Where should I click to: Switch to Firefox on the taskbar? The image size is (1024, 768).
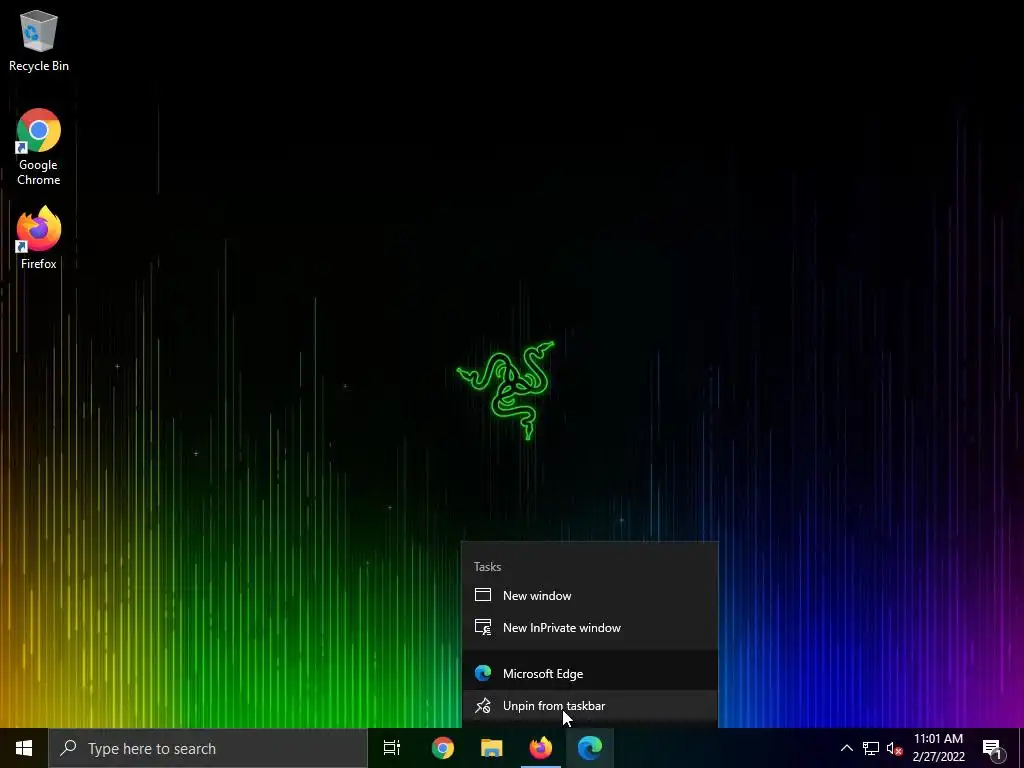point(541,748)
